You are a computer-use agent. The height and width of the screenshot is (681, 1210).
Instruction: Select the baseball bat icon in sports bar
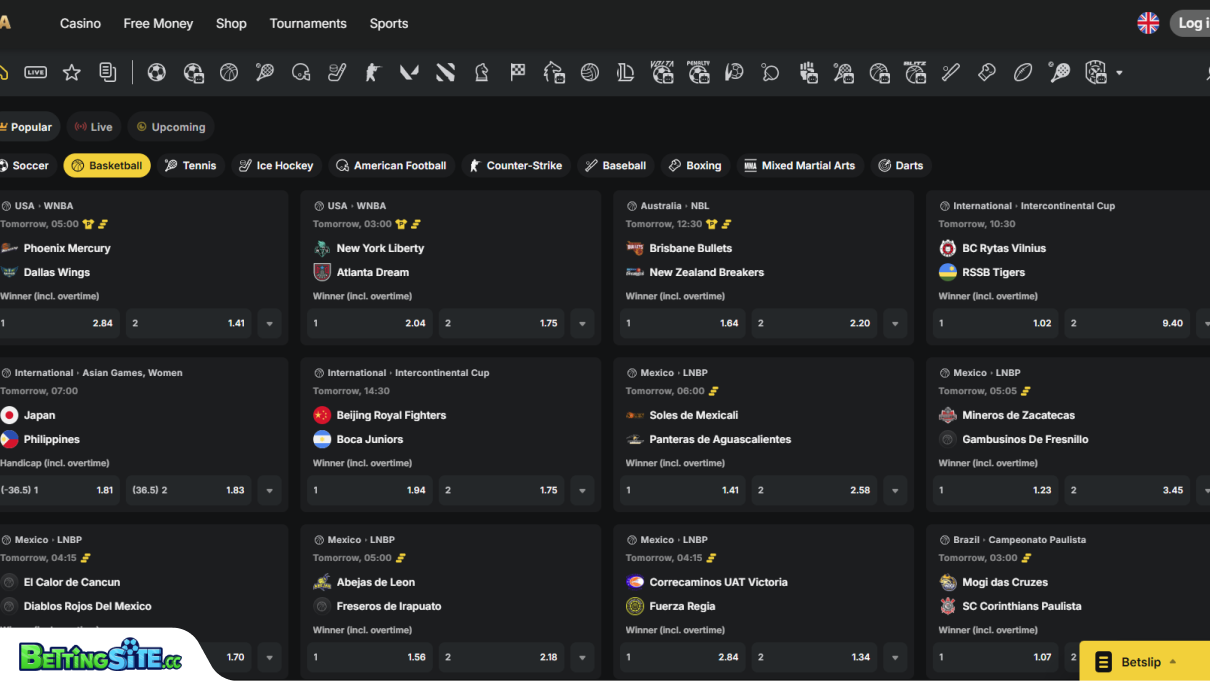tap(951, 72)
